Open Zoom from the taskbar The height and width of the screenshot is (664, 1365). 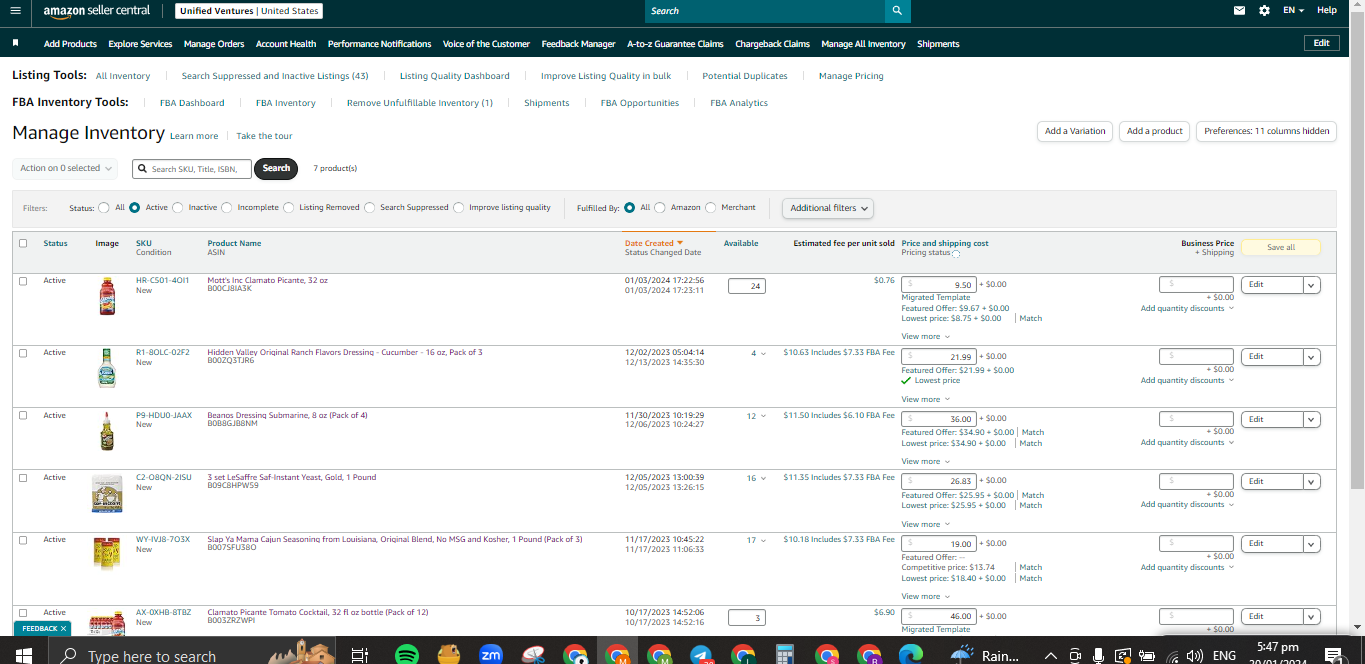point(491,655)
